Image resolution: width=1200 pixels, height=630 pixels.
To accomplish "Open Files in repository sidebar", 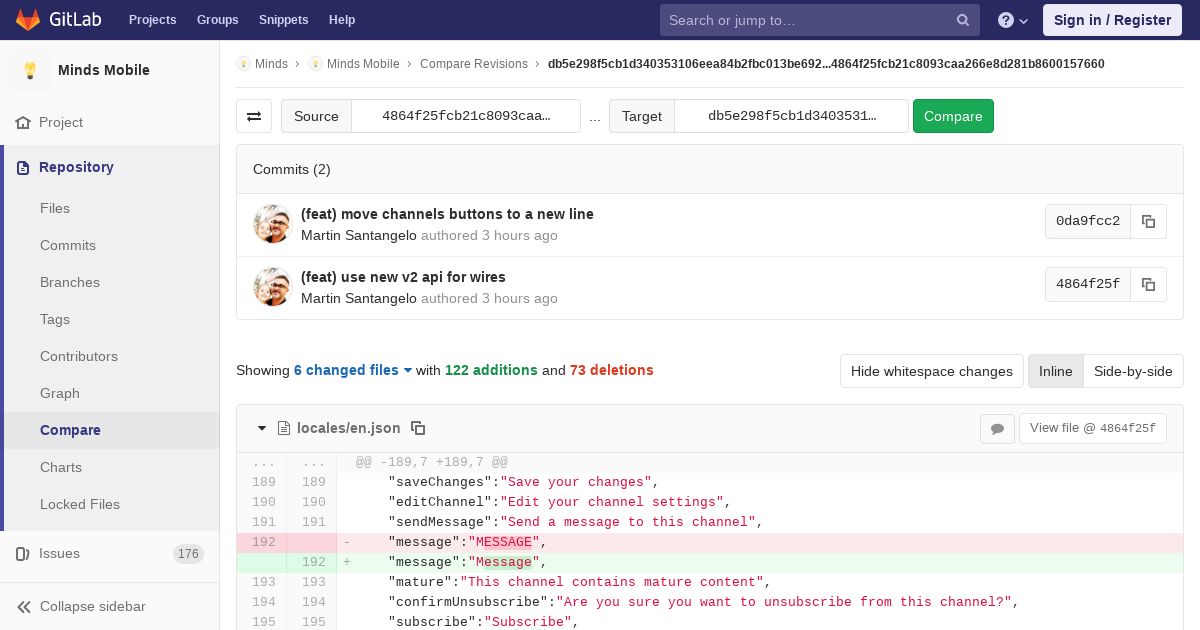I will (55, 208).
